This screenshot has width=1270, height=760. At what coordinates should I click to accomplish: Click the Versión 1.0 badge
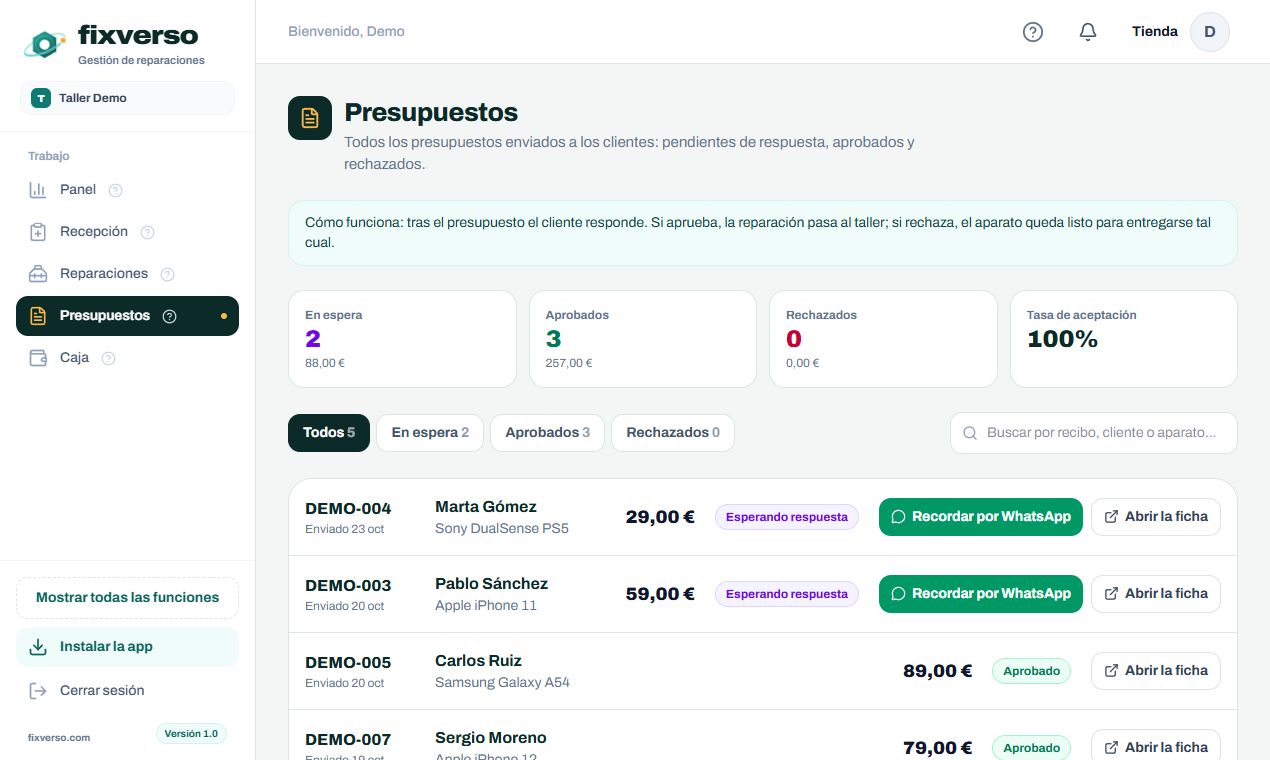(x=191, y=734)
